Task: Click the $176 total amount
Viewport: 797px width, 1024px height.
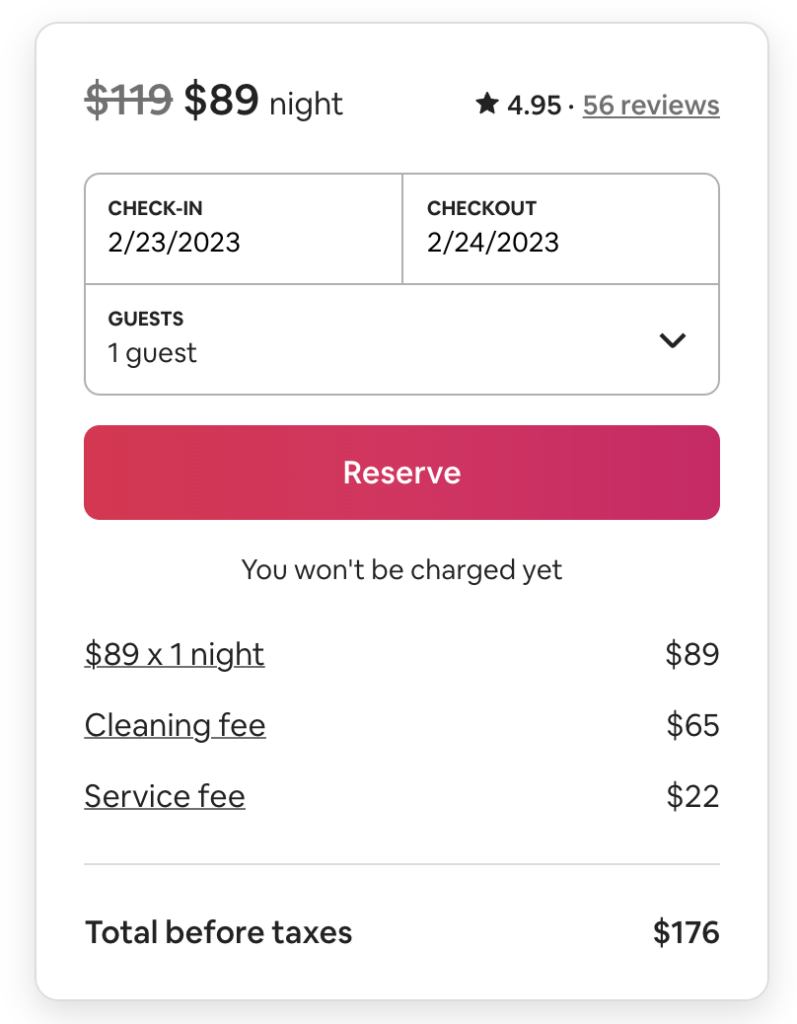Action: [686, 932]
